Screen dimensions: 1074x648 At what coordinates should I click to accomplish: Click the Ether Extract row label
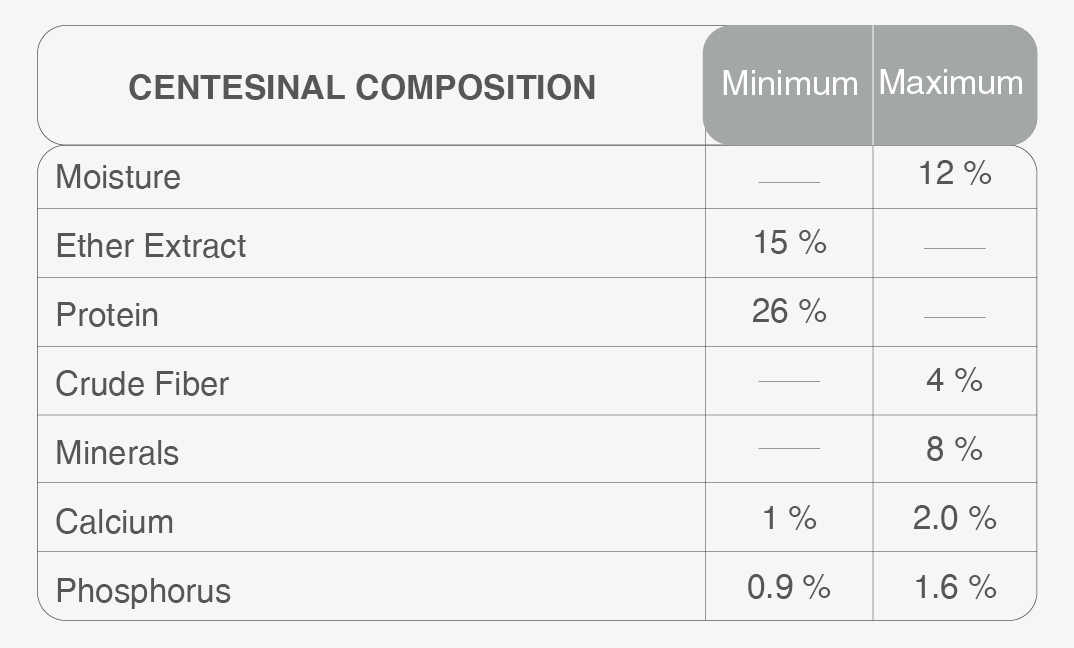[150, 246]
